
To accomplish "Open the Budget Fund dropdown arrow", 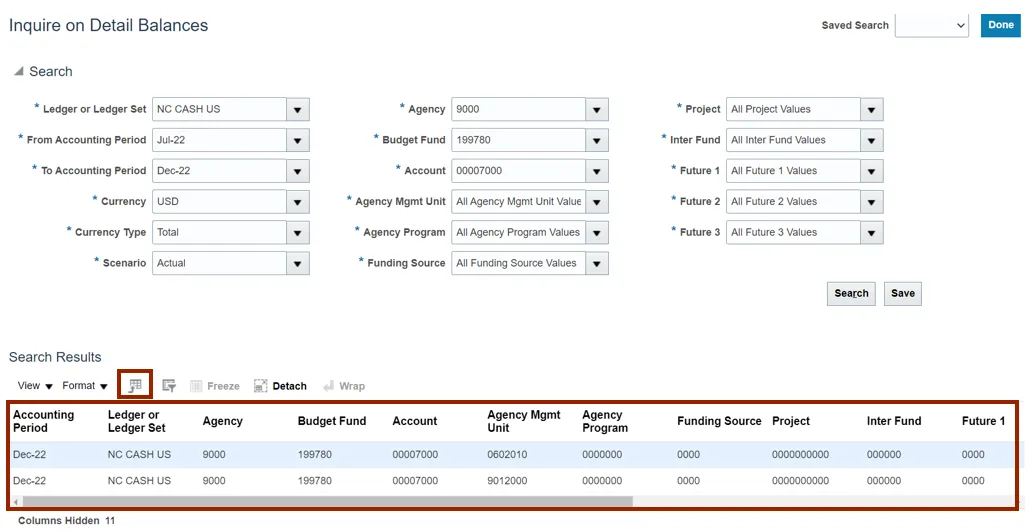I will pyautogui.click(x=597, y=140).
